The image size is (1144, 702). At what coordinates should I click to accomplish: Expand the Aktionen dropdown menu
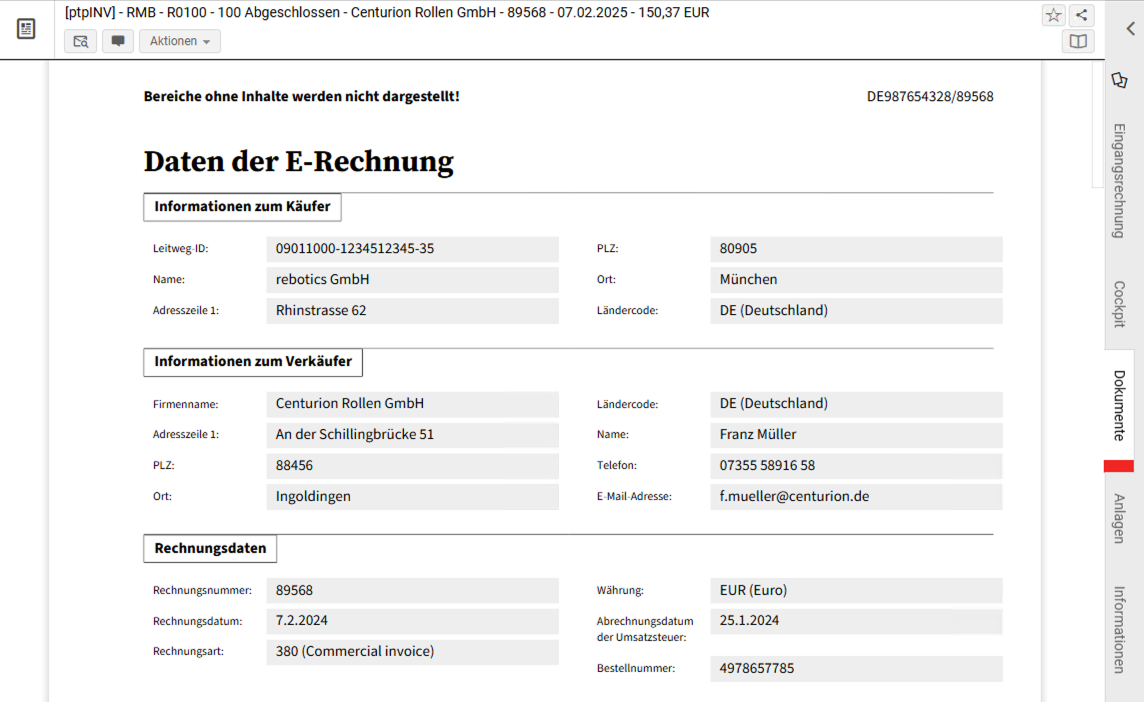pos(179,41)
